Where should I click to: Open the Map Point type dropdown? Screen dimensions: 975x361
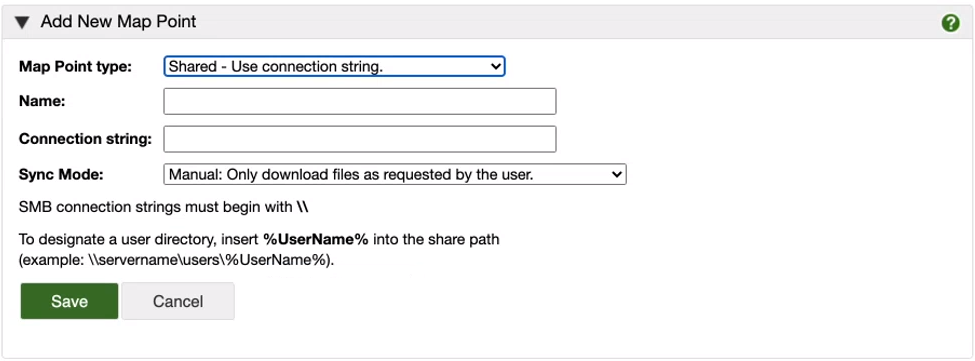point(335,66)
